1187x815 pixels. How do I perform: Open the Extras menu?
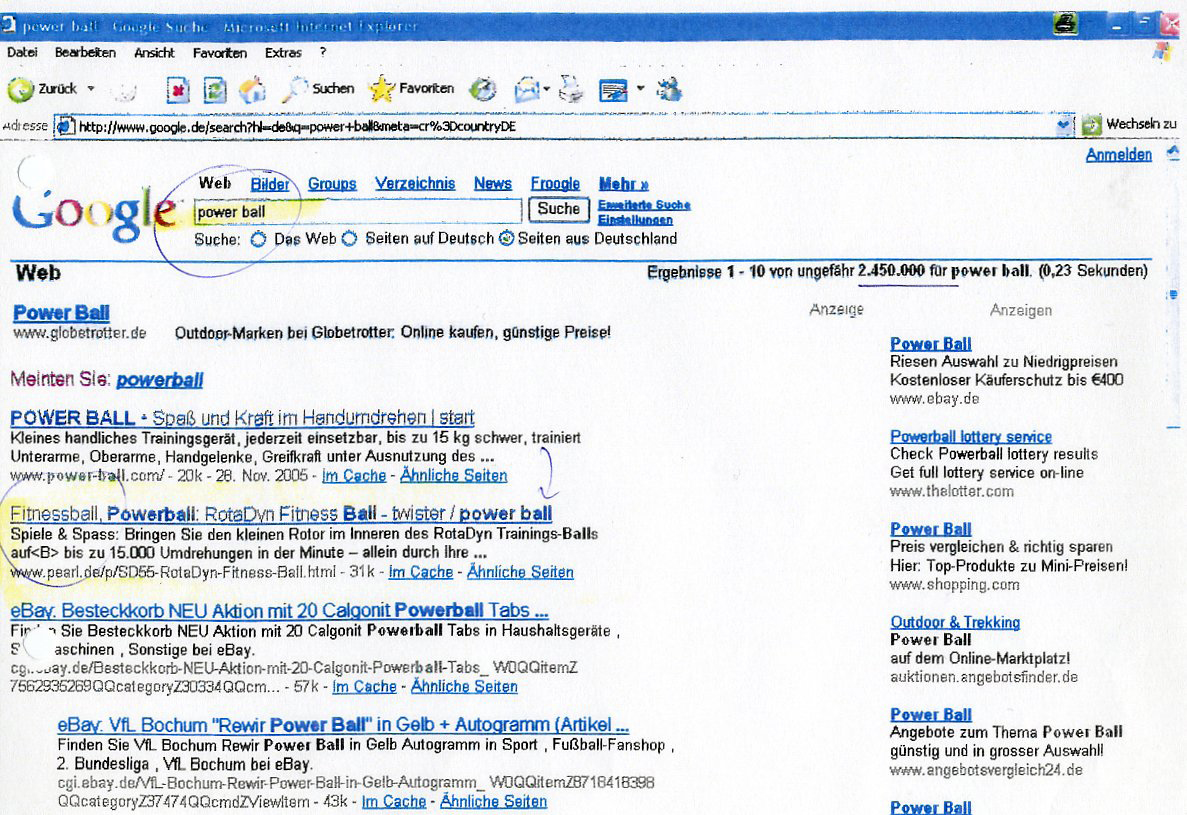tap(283, 52)
